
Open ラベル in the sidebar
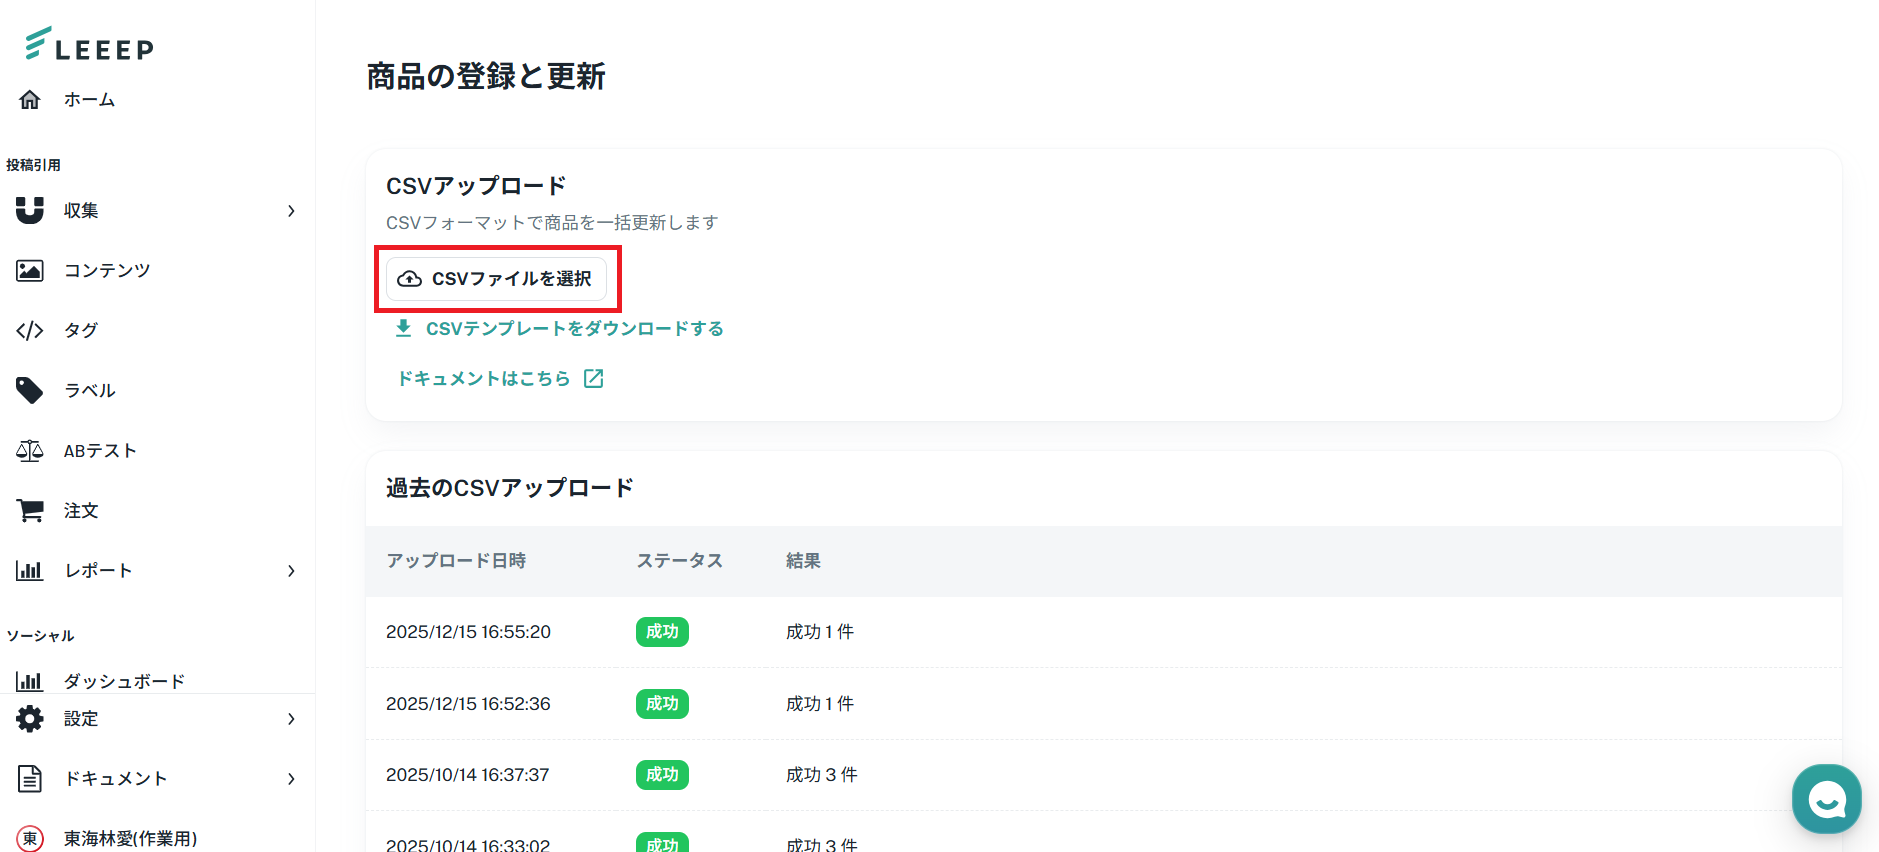tap(90, 390)
